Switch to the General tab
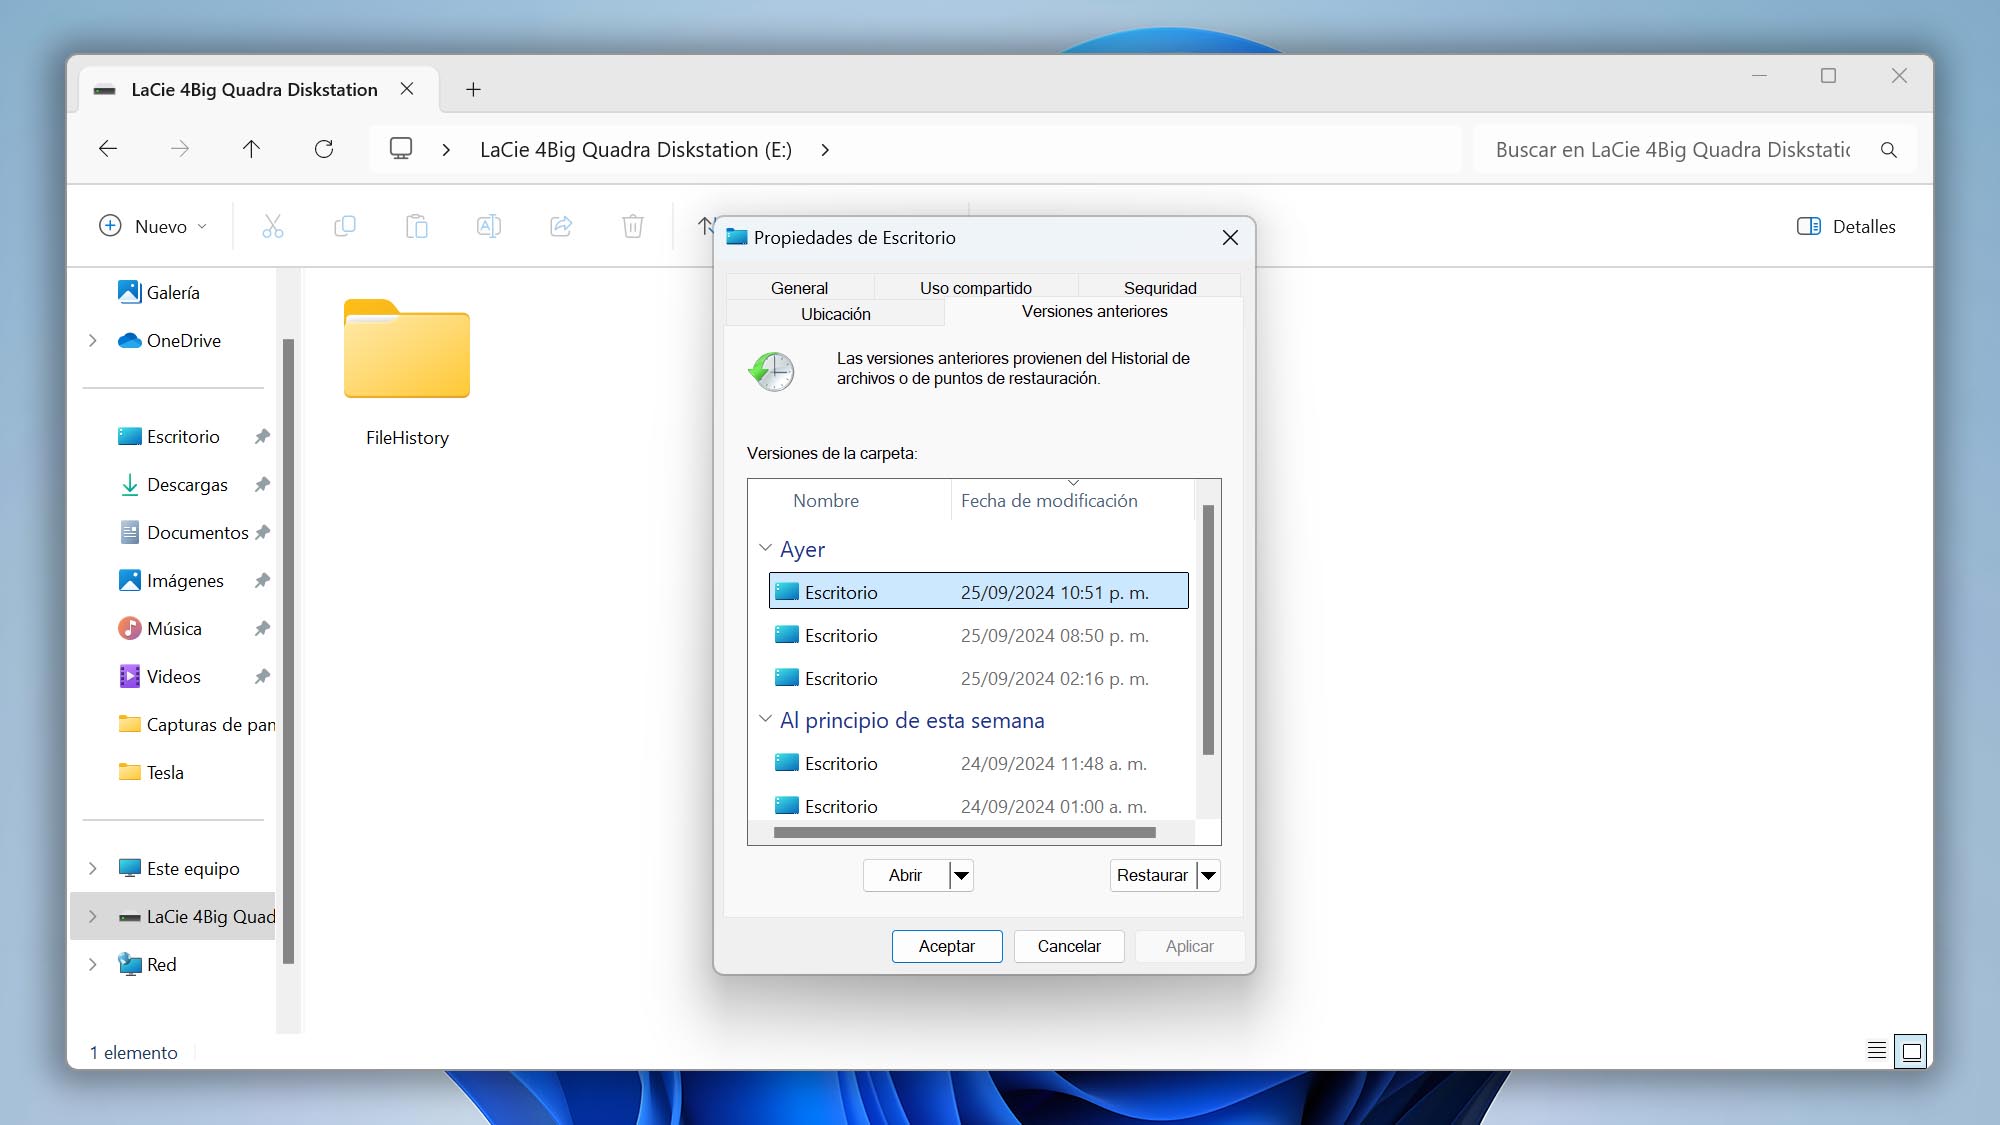 tap(799, 288)
